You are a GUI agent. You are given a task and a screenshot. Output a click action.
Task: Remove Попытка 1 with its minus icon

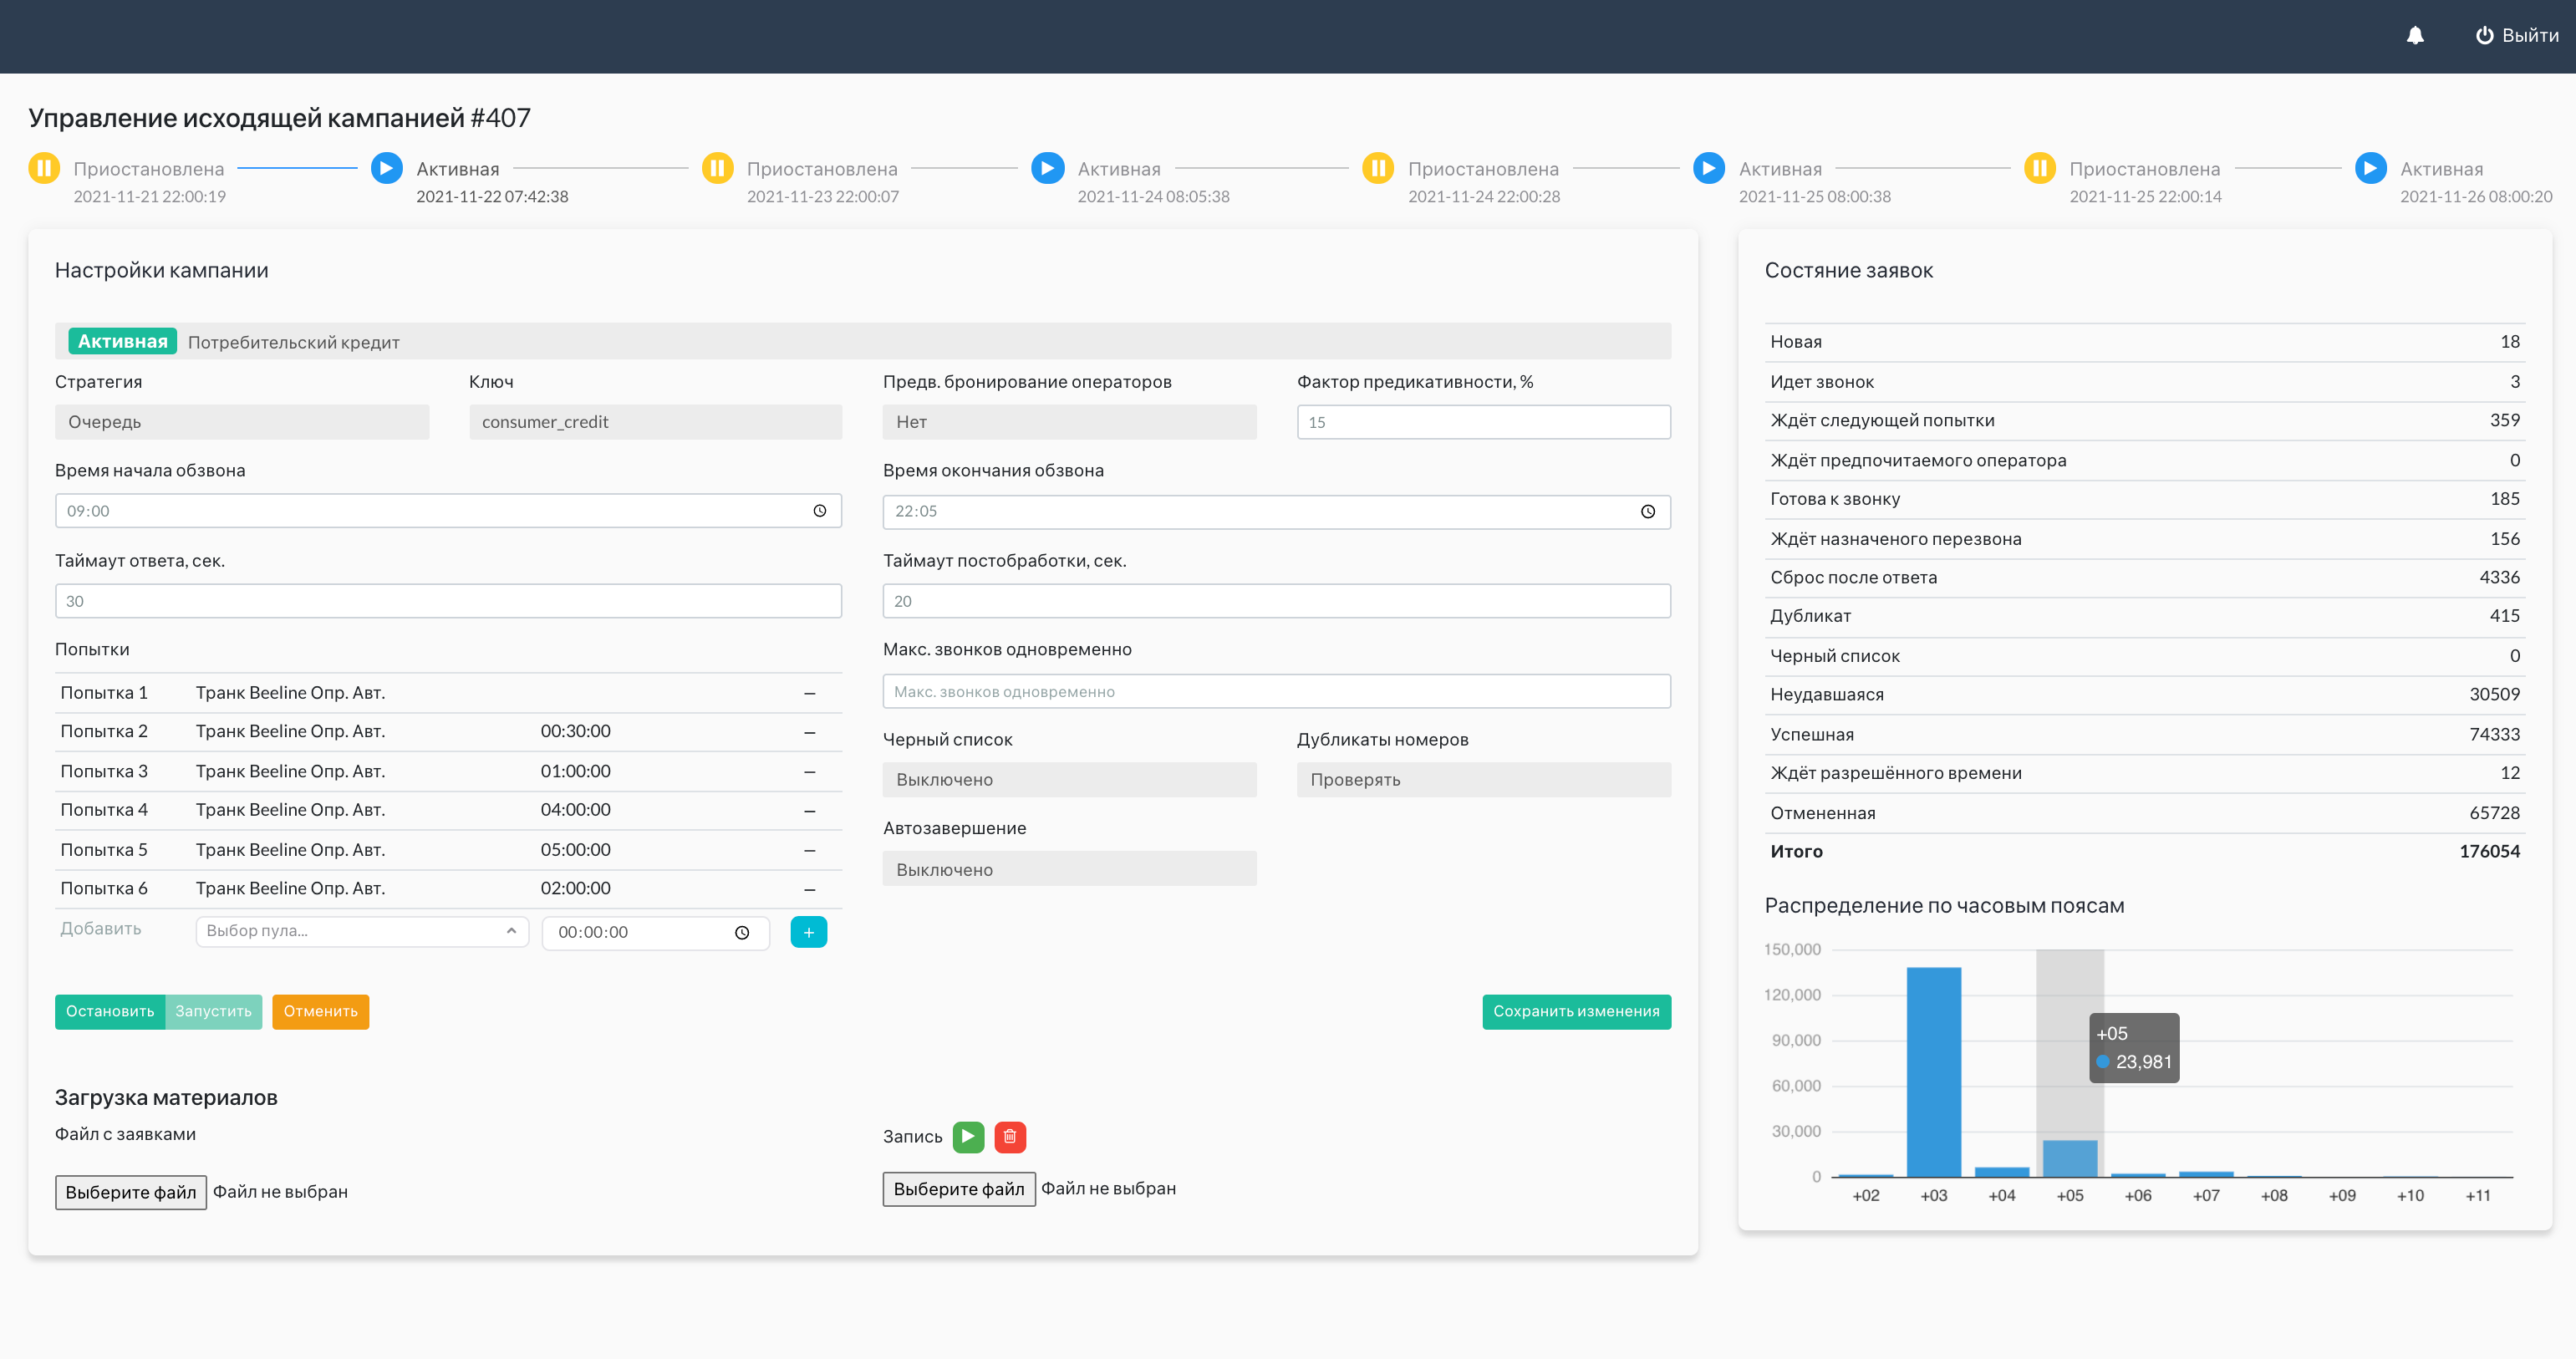pos(810,693)
